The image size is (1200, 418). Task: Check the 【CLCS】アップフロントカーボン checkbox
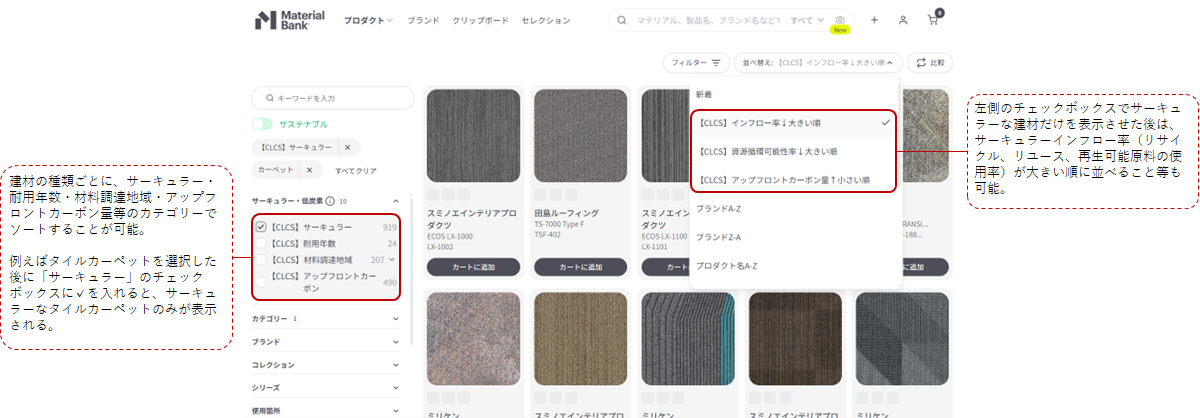coord(261,281)
